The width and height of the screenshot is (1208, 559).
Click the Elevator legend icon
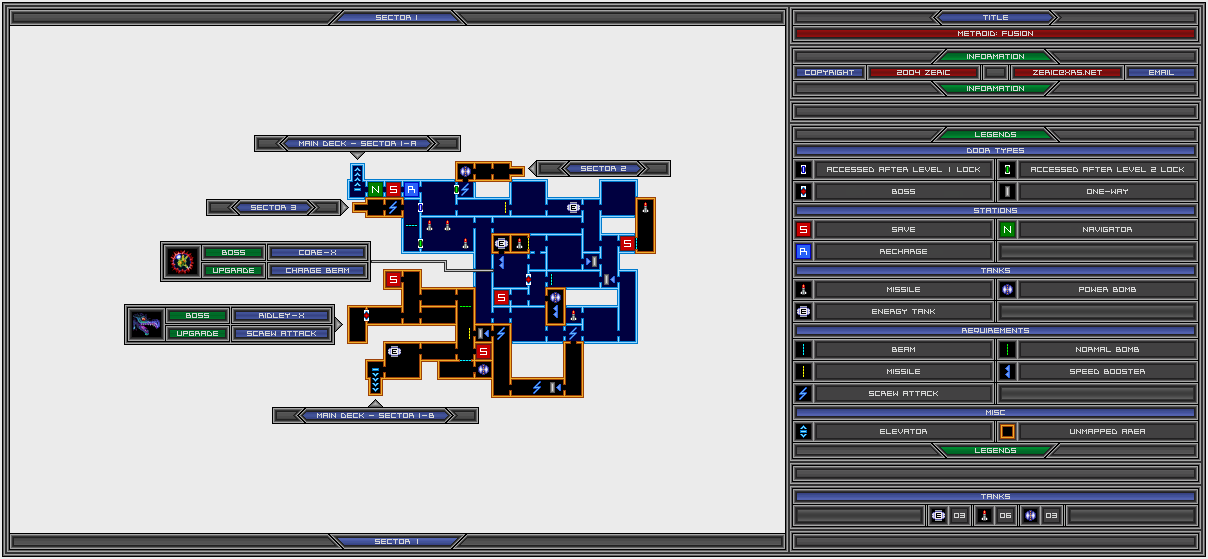tap(803, 432)
